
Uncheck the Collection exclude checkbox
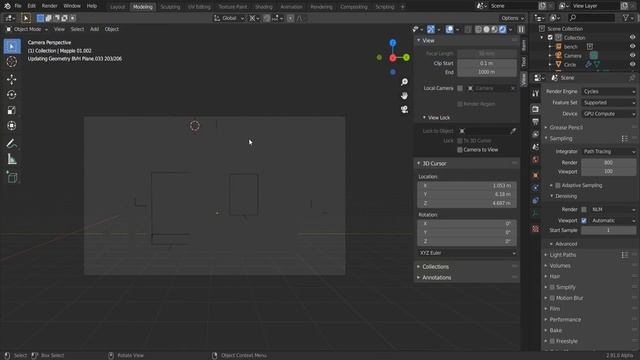pos(550,38)
